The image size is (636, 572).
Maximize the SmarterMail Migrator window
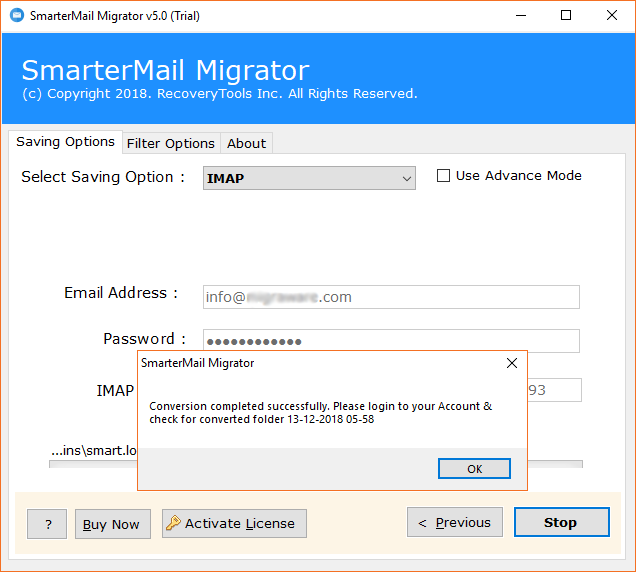coord(566,16)
